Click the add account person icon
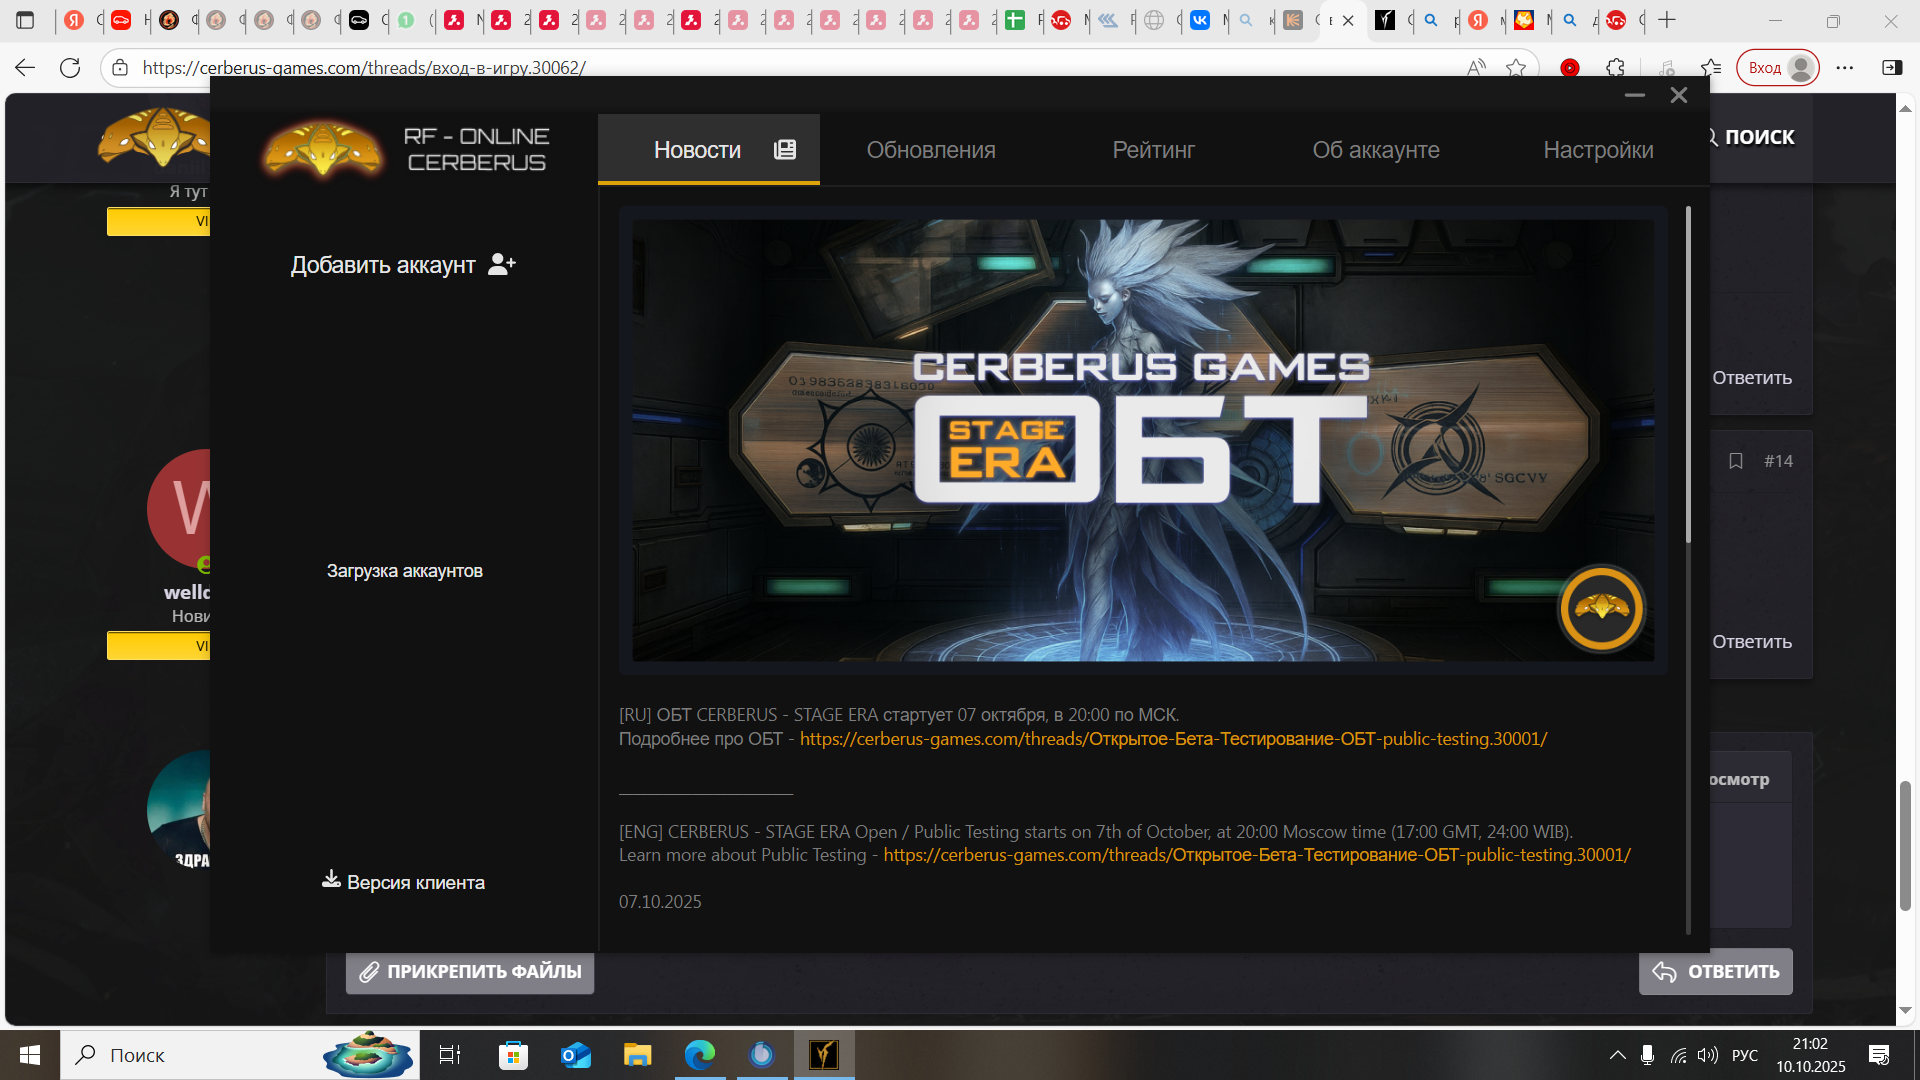Screen dimensions: 1920x1080 click(x=502, y=264)
